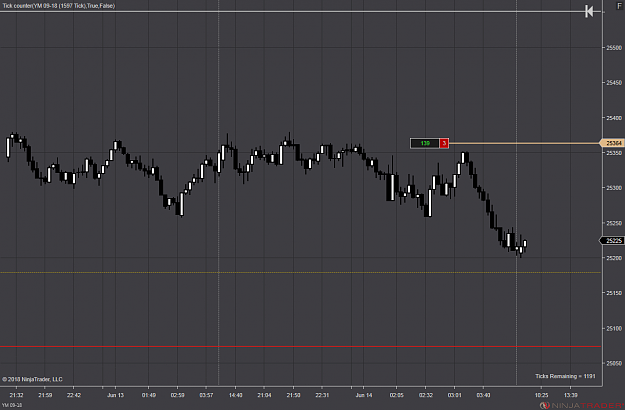Click the 22:42 time axis label
This screenshot has width=625, height=410.
pos(74,395)
